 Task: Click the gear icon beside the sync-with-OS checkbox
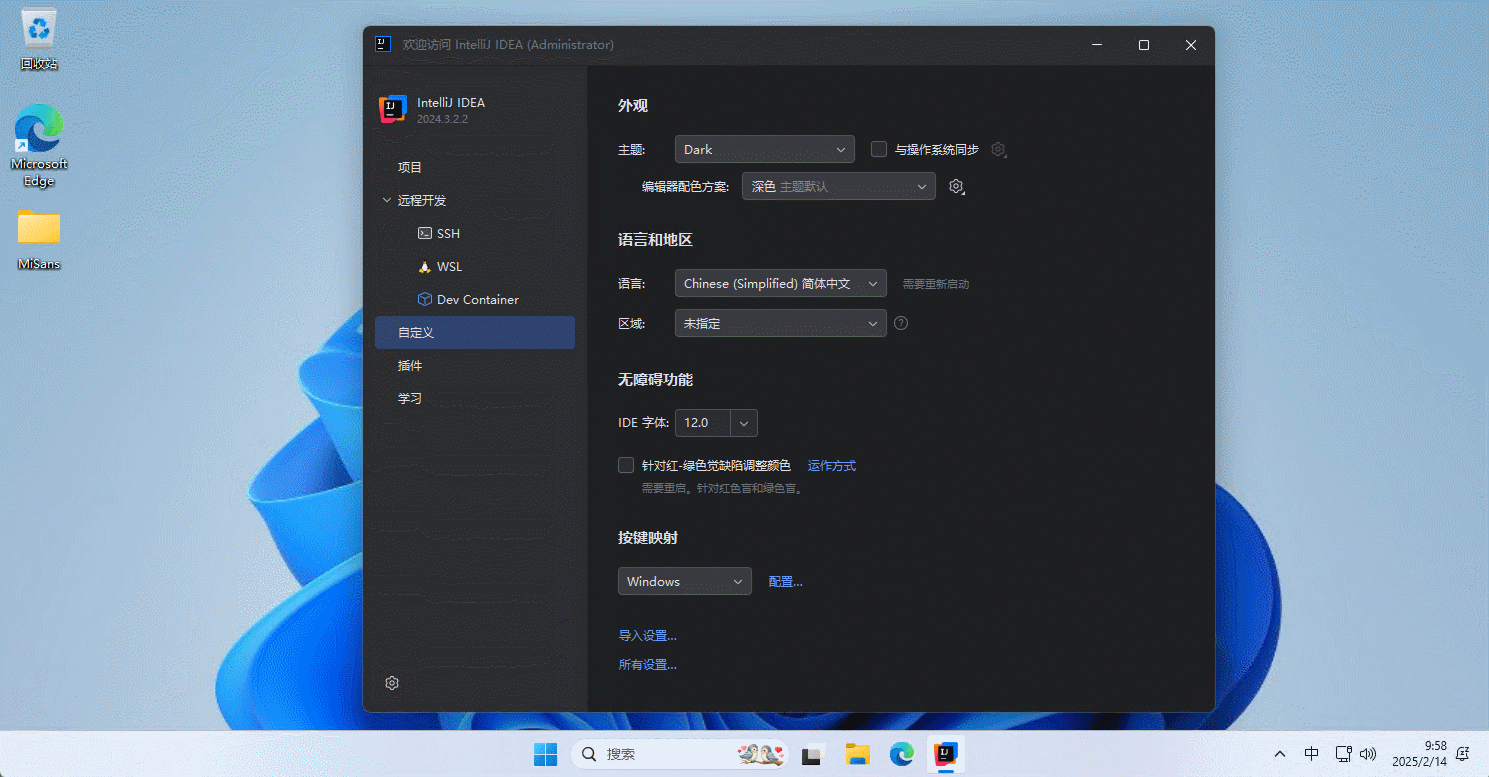998,149
